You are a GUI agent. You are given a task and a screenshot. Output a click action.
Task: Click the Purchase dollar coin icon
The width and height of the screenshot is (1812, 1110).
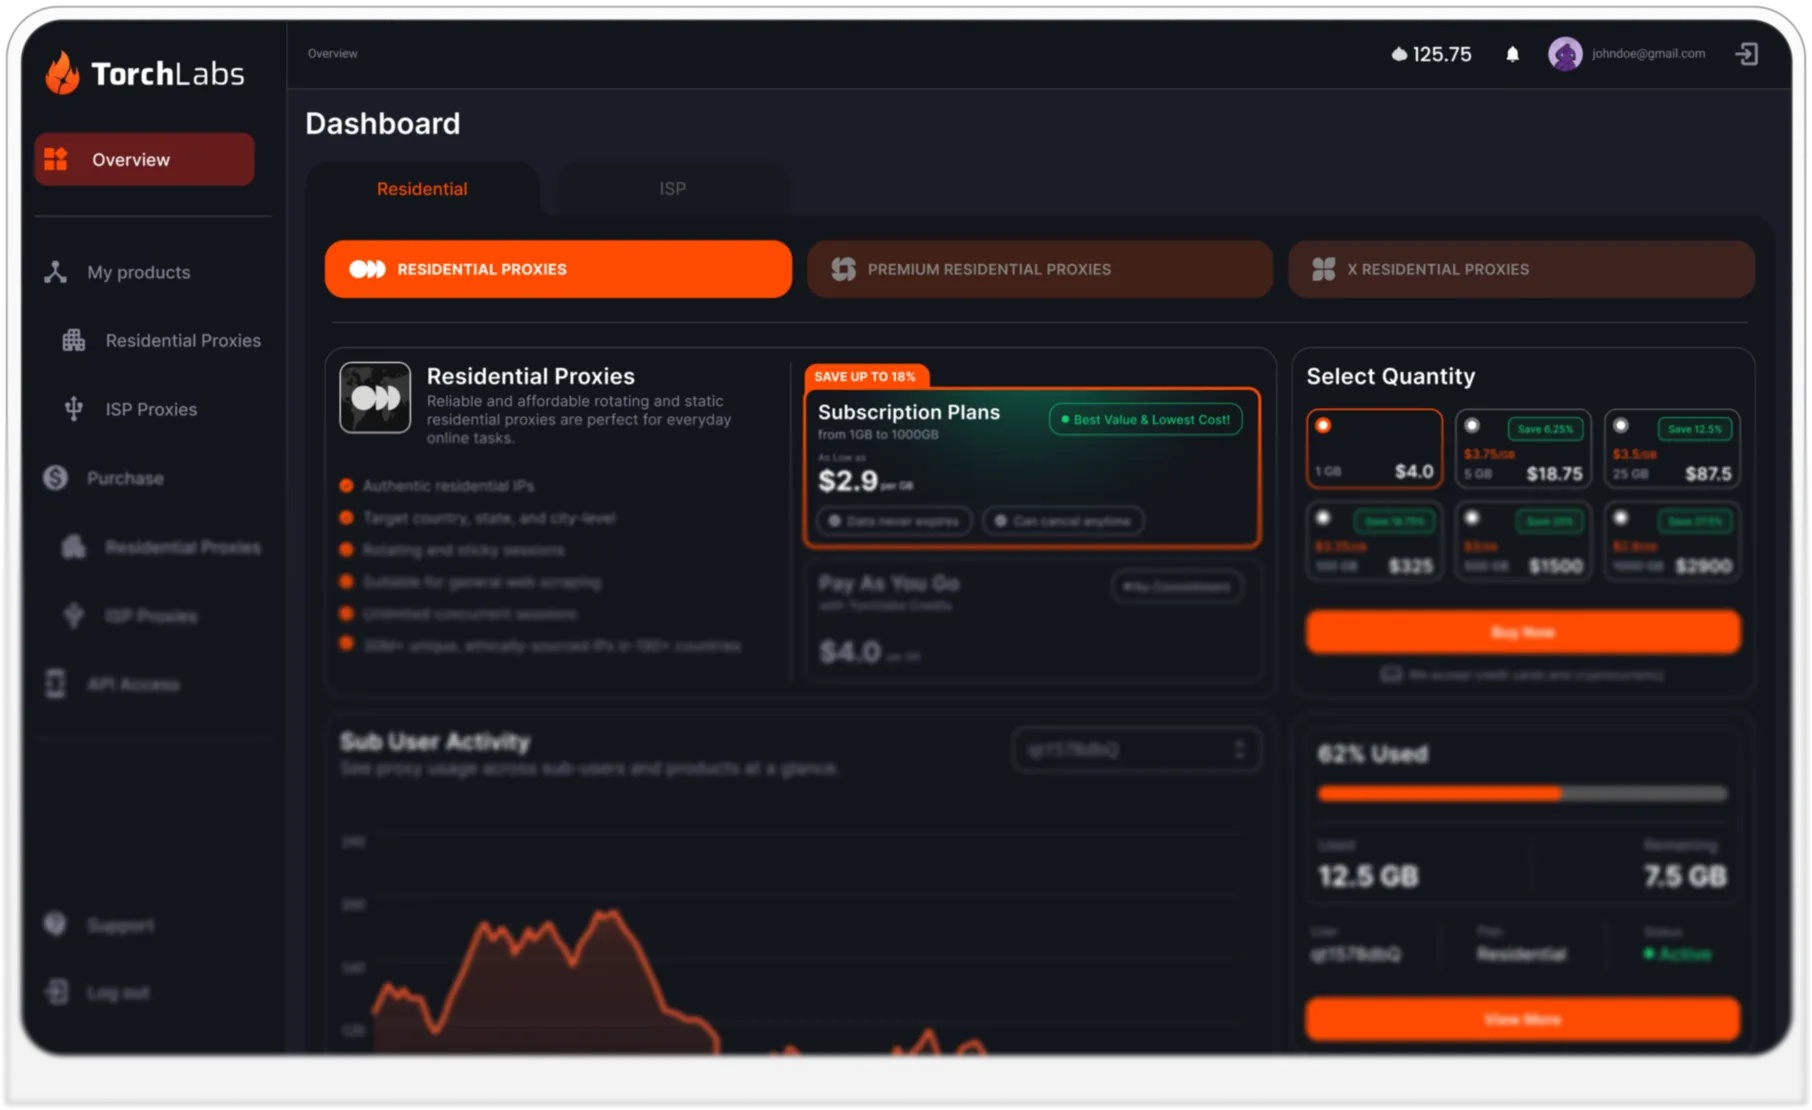tap(56, 478)
